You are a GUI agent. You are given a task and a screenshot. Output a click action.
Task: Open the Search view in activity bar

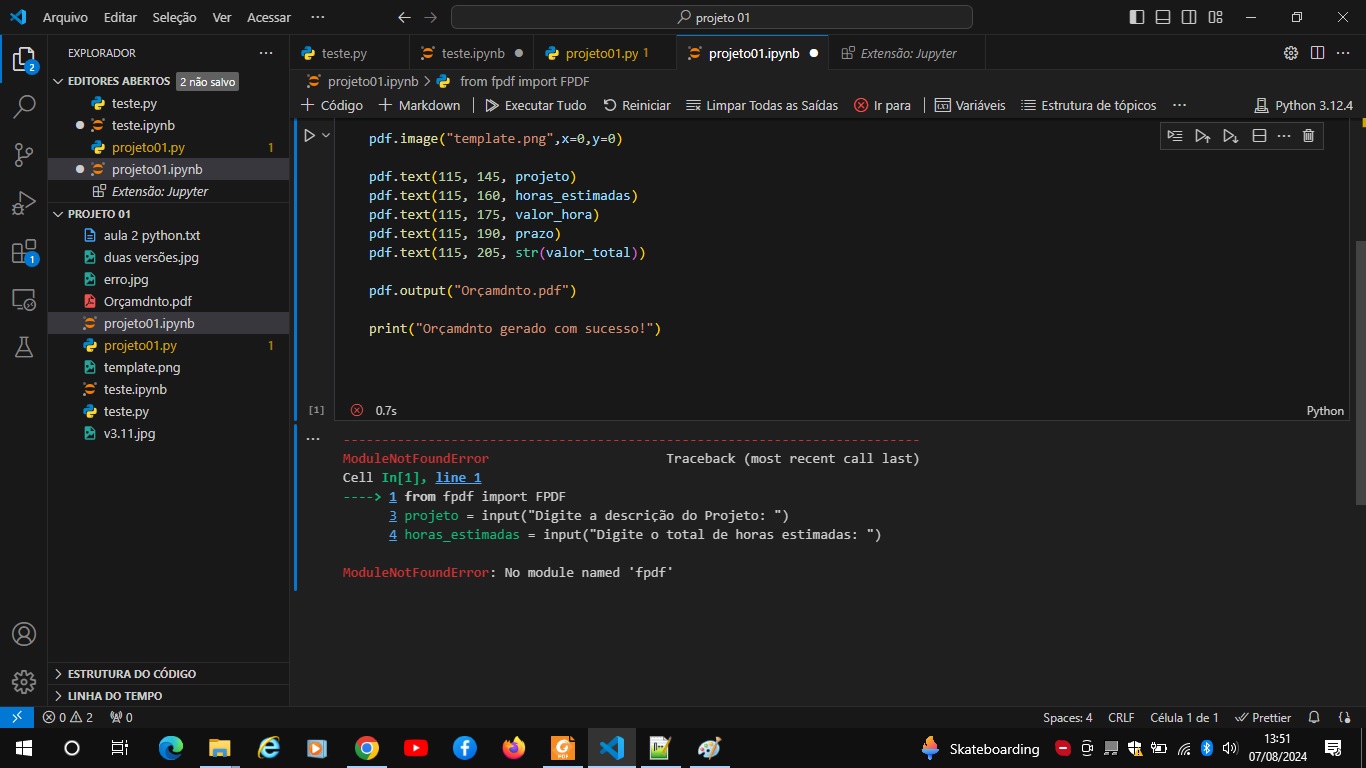24,106
